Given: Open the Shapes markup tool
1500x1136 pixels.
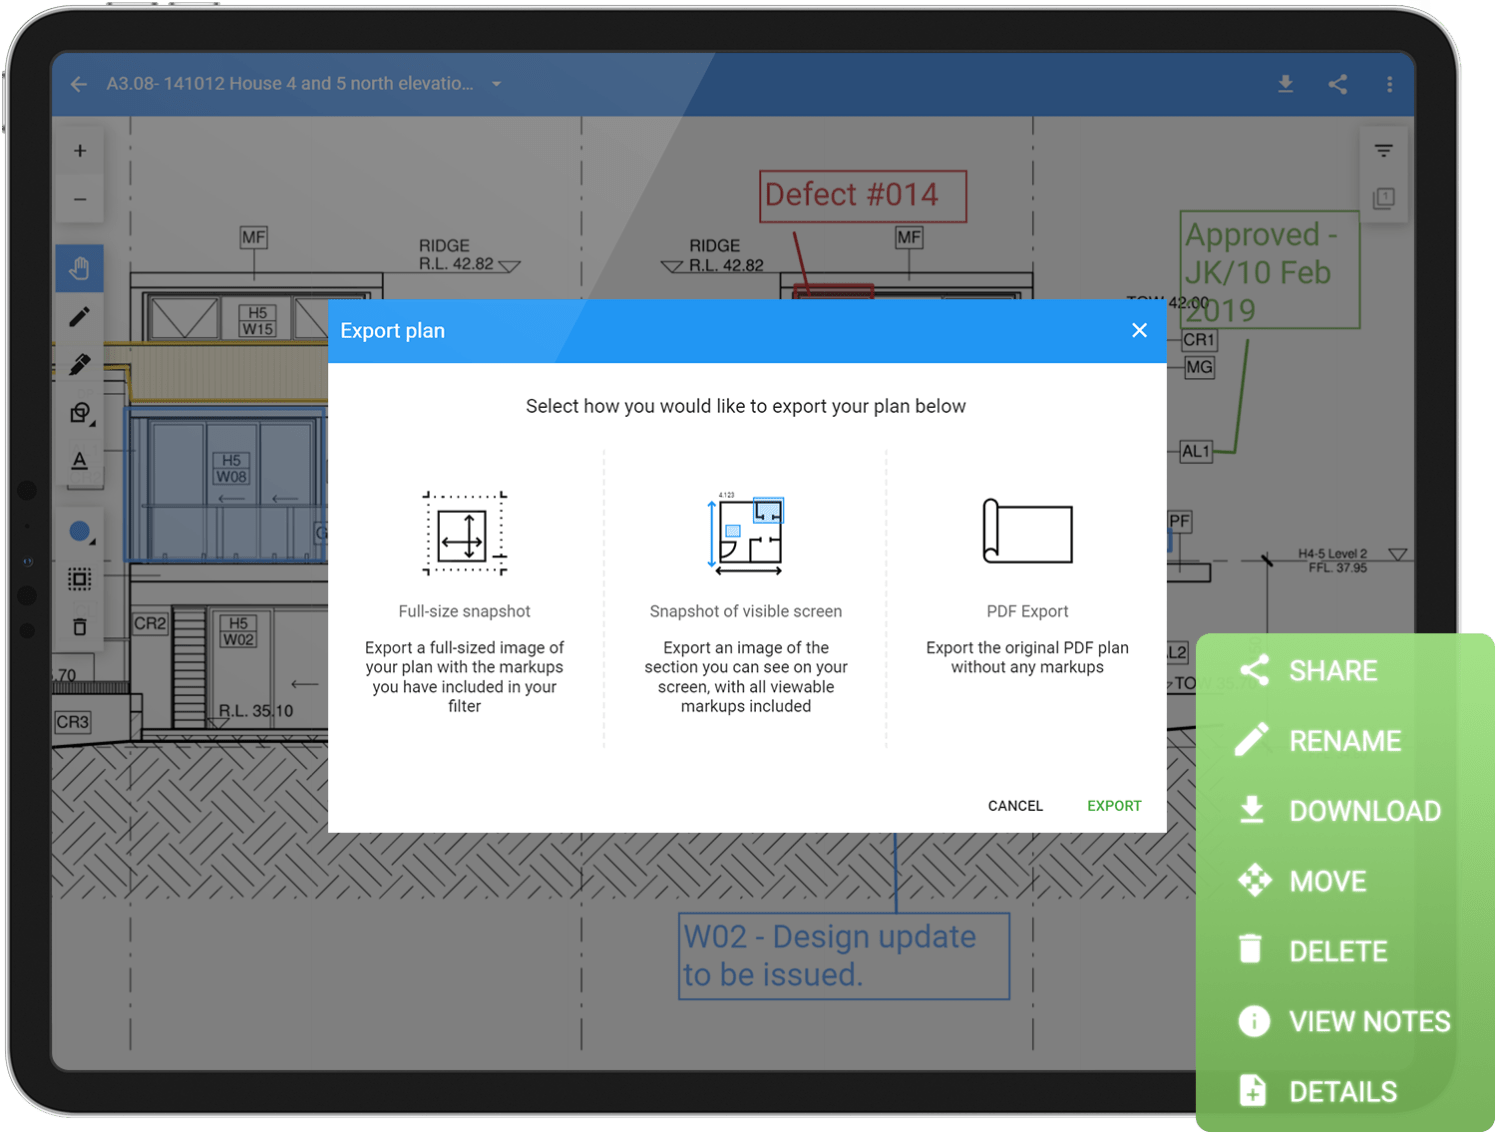Looking at the screenshot, I should pos(80,412).
